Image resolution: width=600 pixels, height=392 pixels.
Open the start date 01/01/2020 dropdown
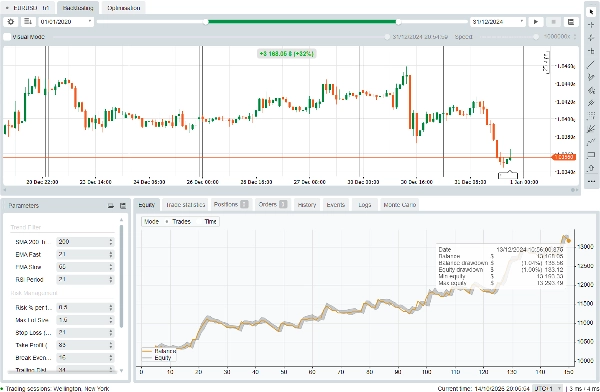click(x=66, y=22)
